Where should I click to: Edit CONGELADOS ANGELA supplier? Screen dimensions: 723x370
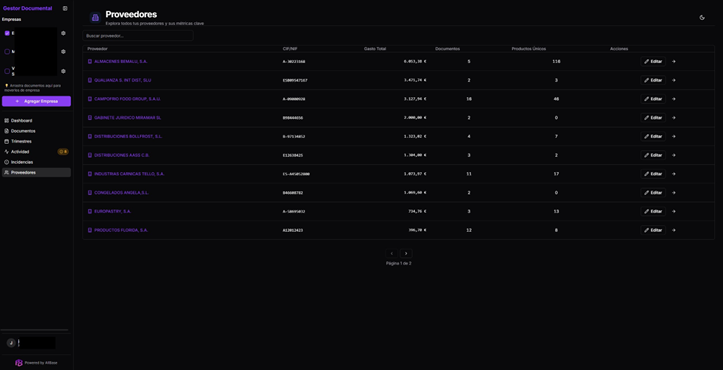[653, 192]
